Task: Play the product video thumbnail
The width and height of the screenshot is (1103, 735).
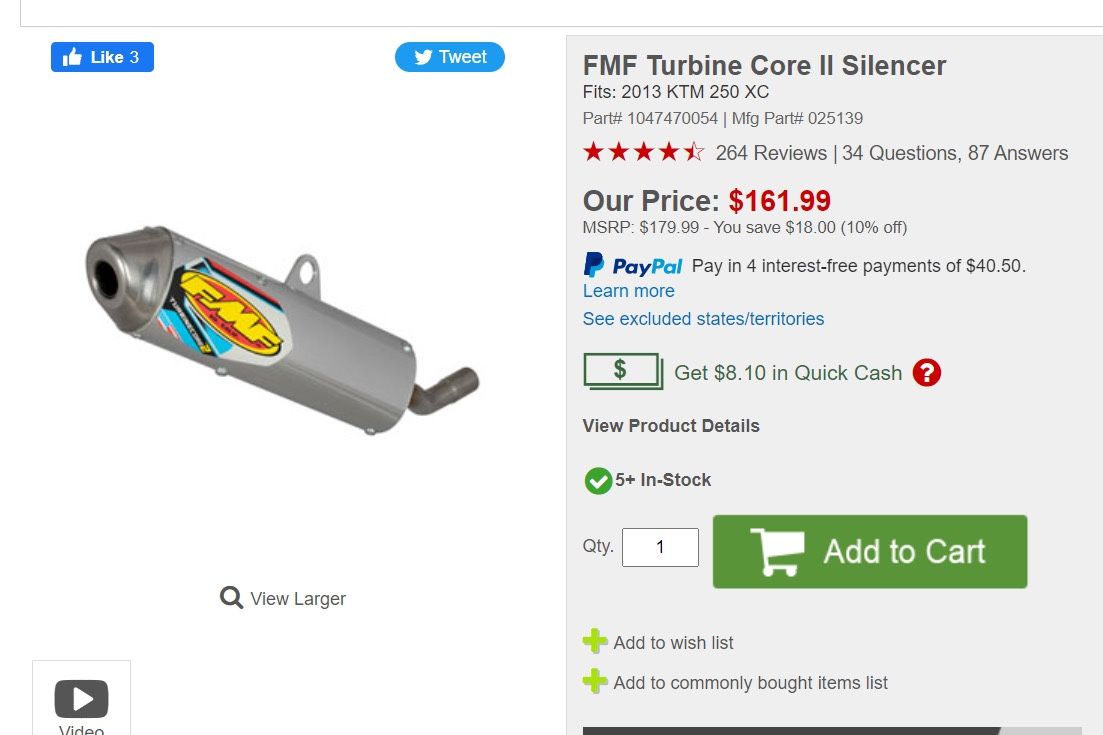Action: tap(81, 699)
